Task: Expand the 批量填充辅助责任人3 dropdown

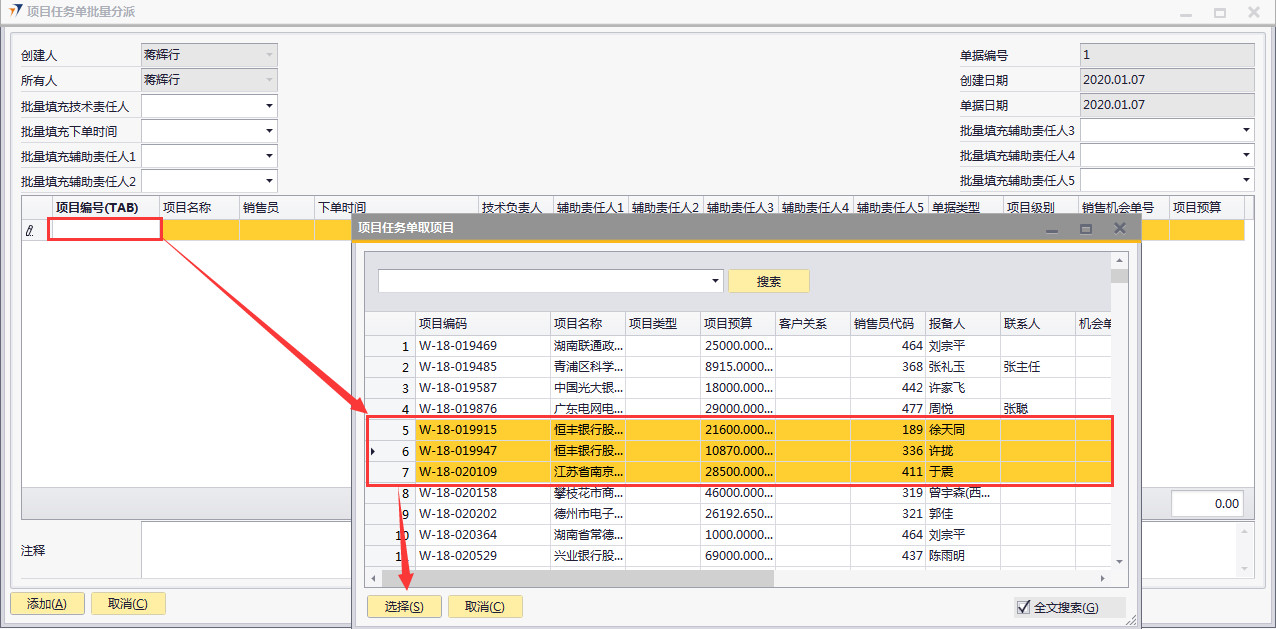Action: [x=1245, y=130]
